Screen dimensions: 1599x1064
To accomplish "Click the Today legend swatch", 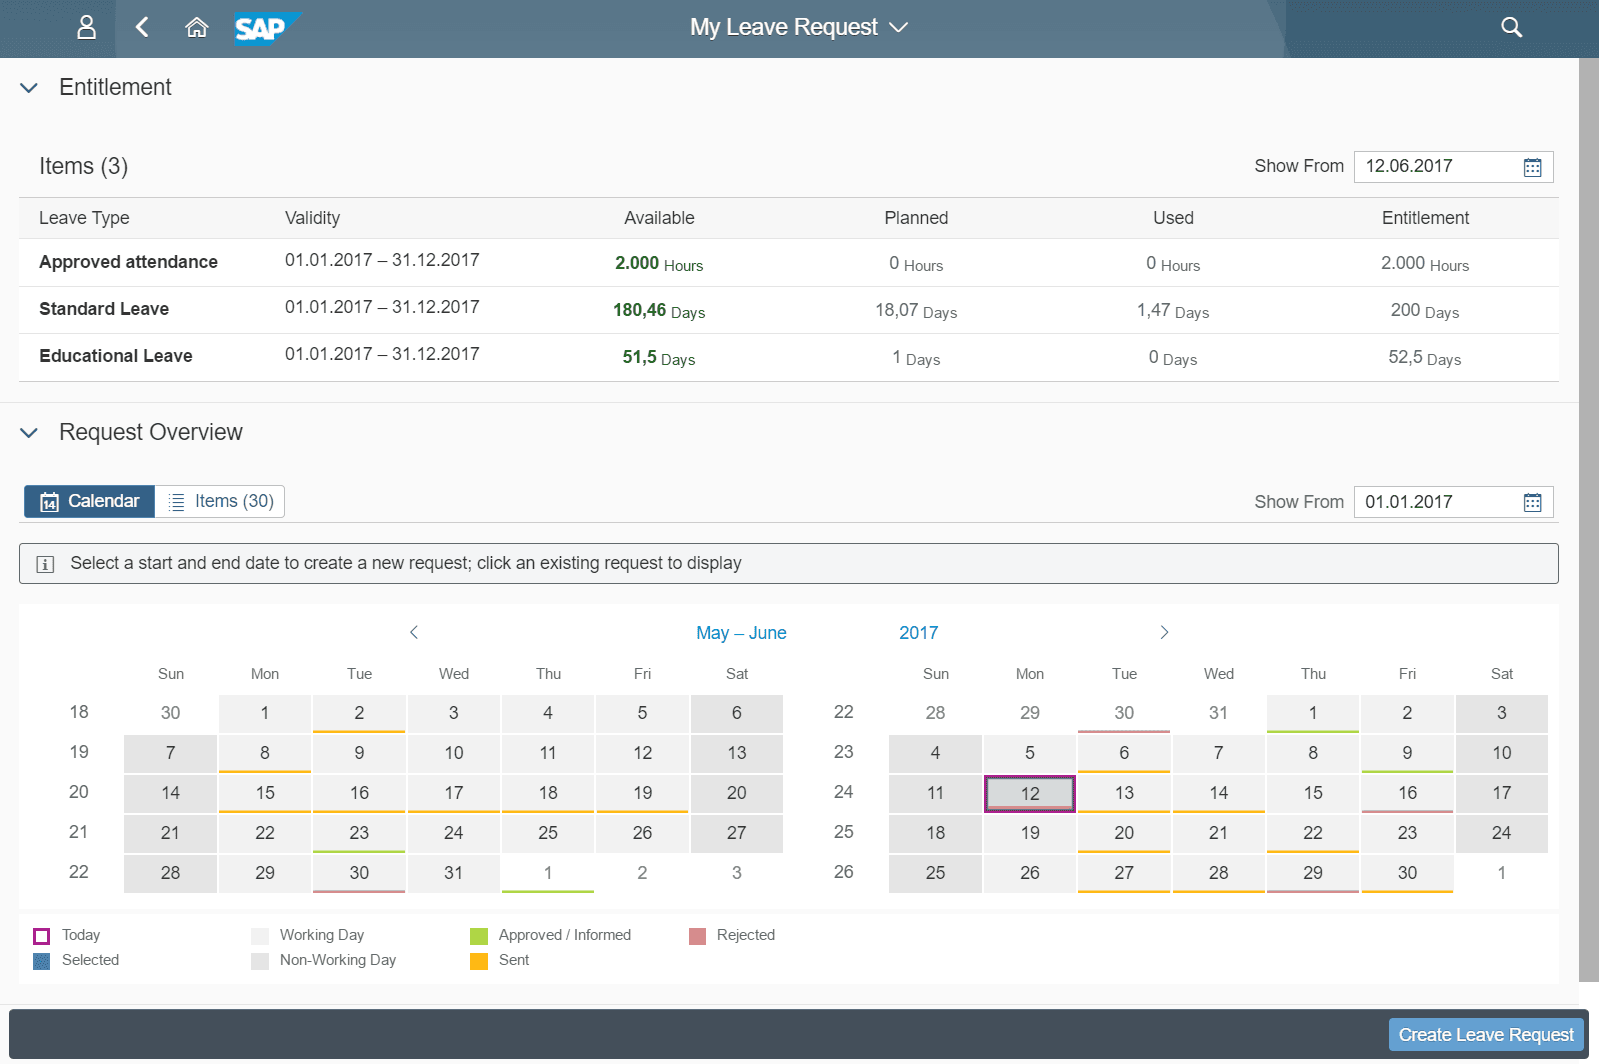I will coord(41,936).
